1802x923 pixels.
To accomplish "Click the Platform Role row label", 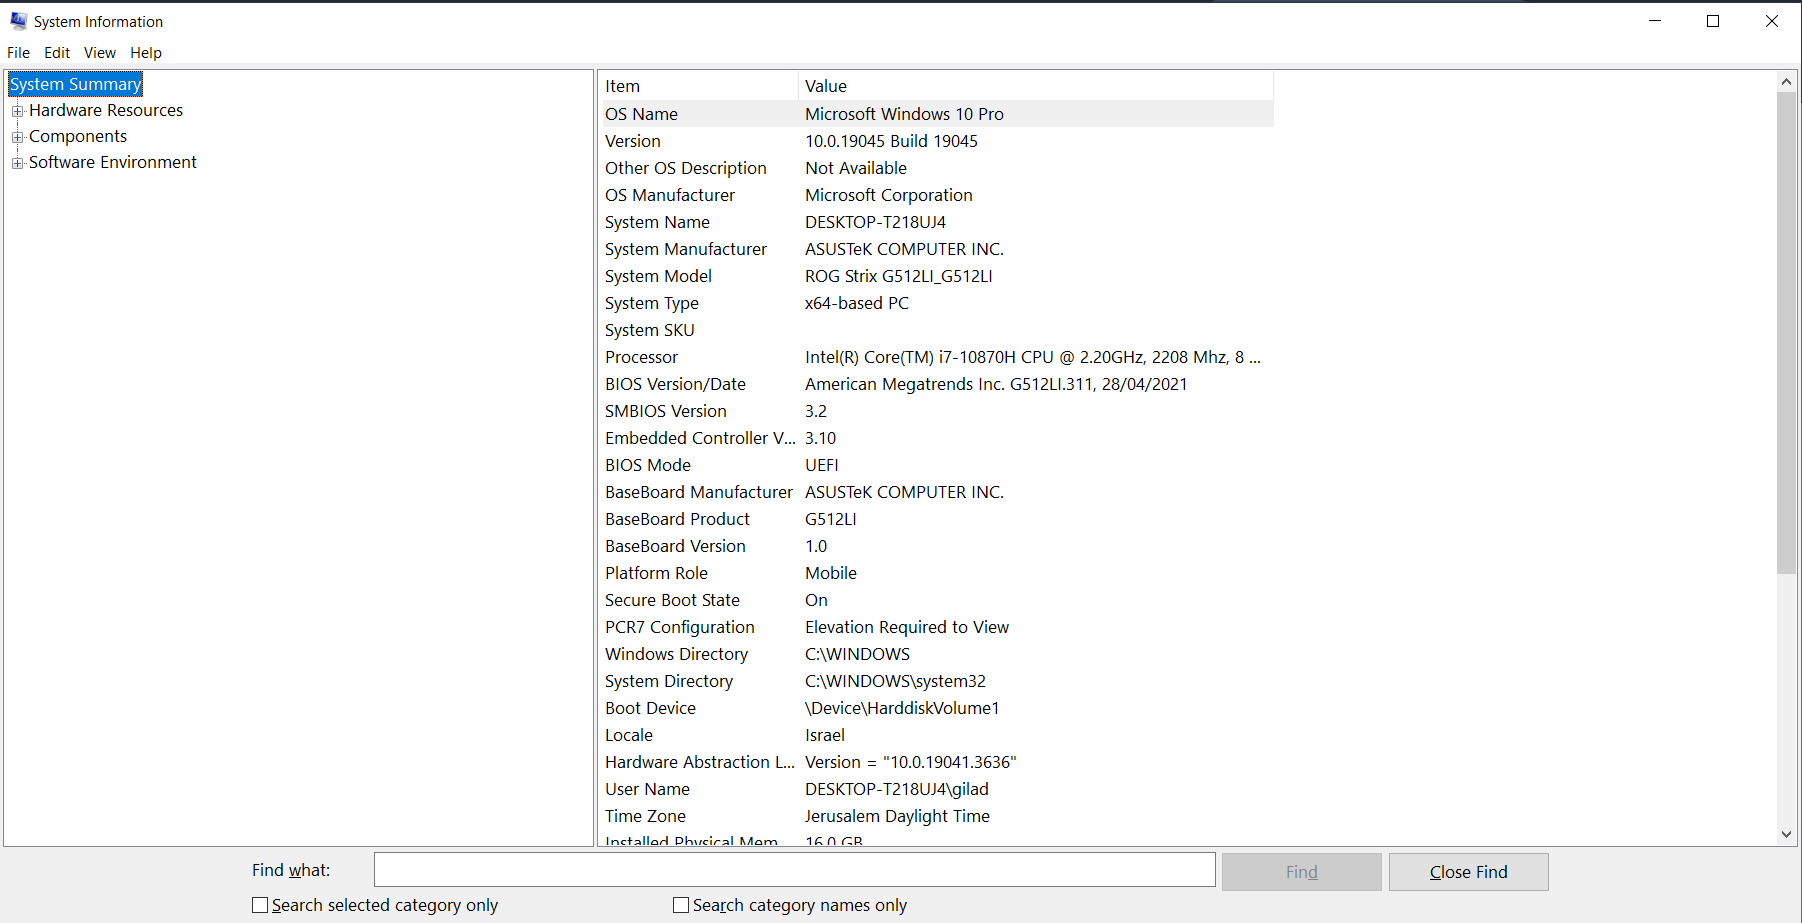I will coord(656,573).
